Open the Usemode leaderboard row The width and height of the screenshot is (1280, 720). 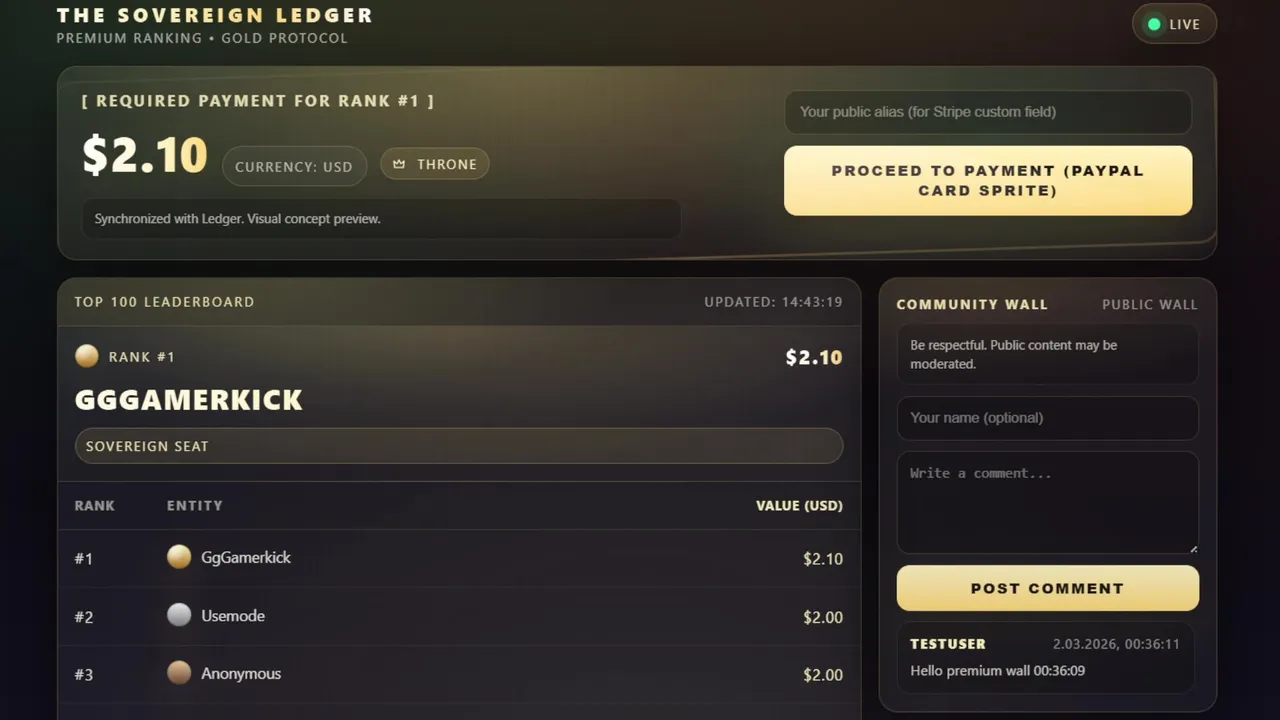[458, 616]
